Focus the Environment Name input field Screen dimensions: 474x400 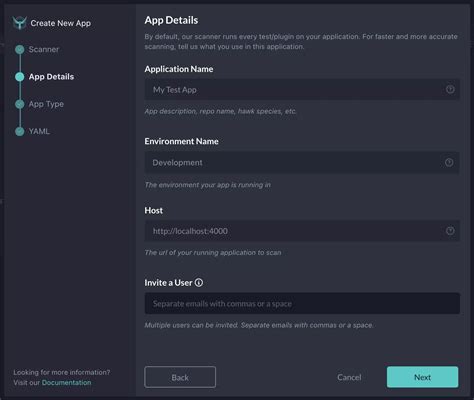(302, 162)
